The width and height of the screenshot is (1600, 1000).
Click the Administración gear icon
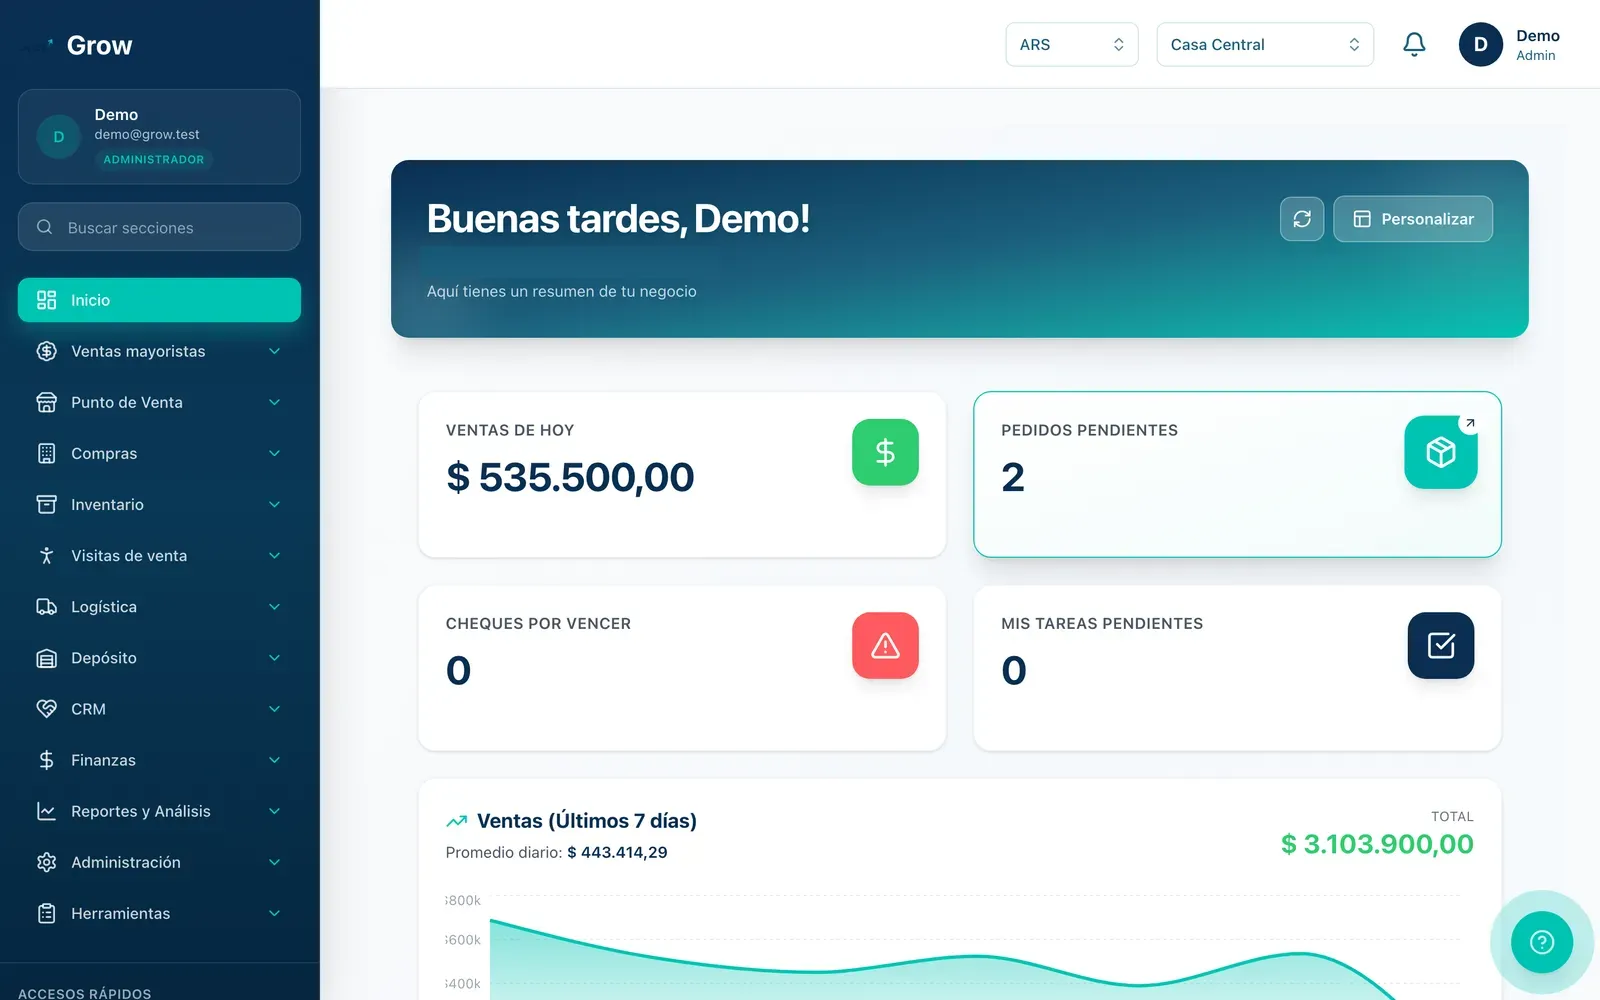(x=46, y=862)
